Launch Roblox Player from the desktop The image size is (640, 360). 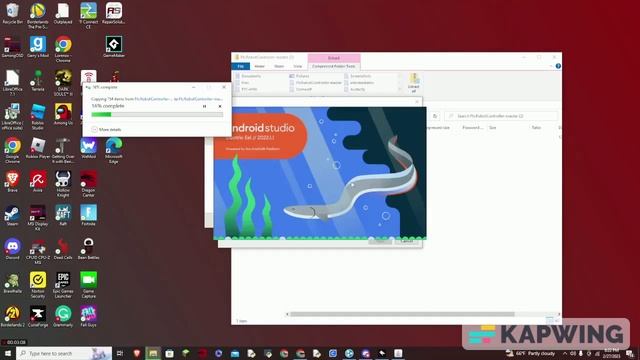tap(38, 148)
